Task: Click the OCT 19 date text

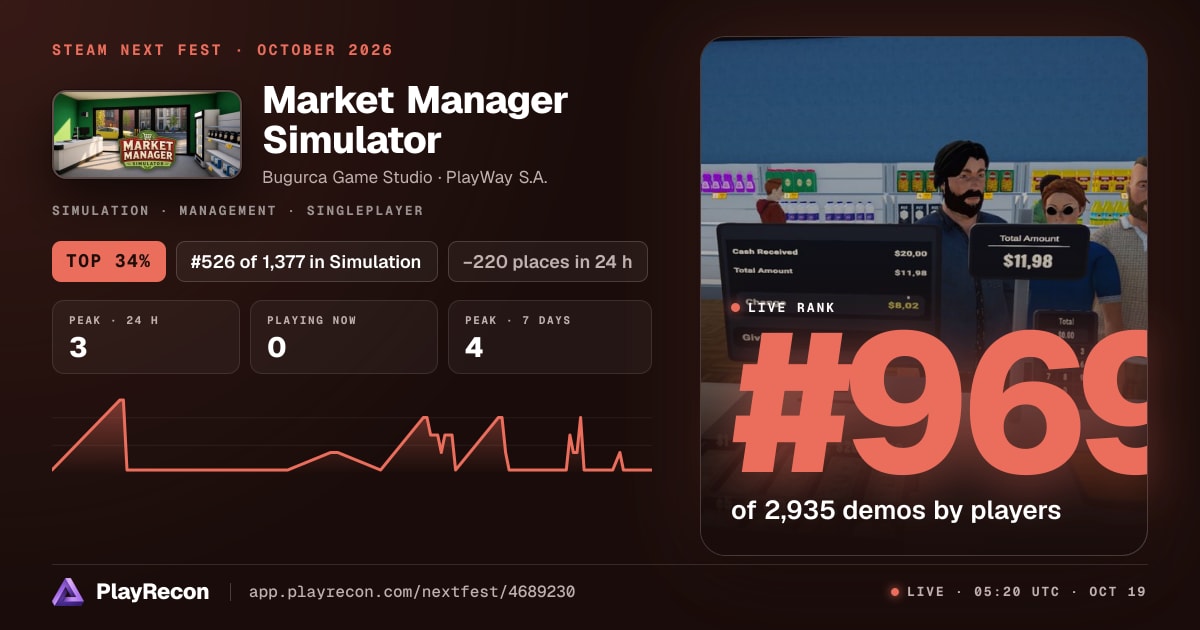Action: tap(1119, 592)
